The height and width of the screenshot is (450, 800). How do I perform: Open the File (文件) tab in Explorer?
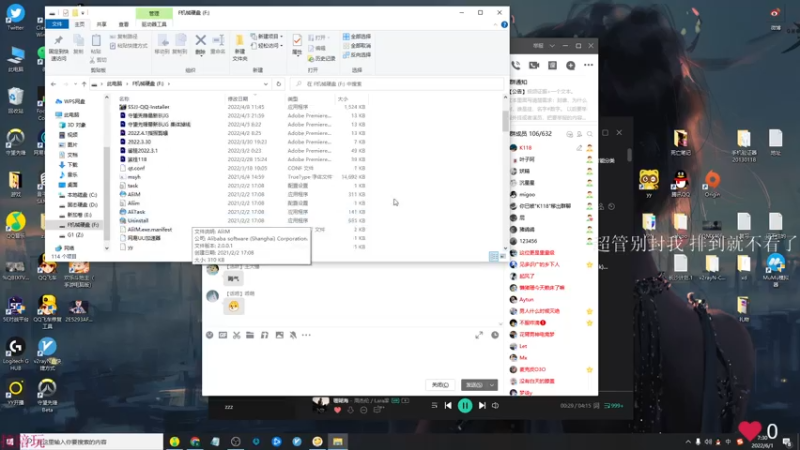point(57,24)
